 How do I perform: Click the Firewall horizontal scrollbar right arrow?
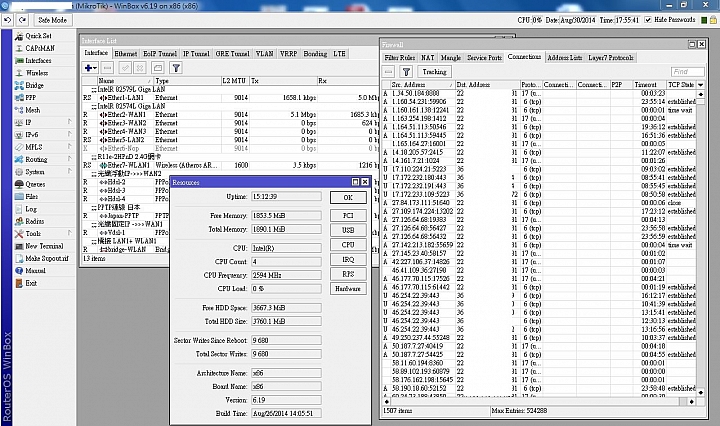692,402
